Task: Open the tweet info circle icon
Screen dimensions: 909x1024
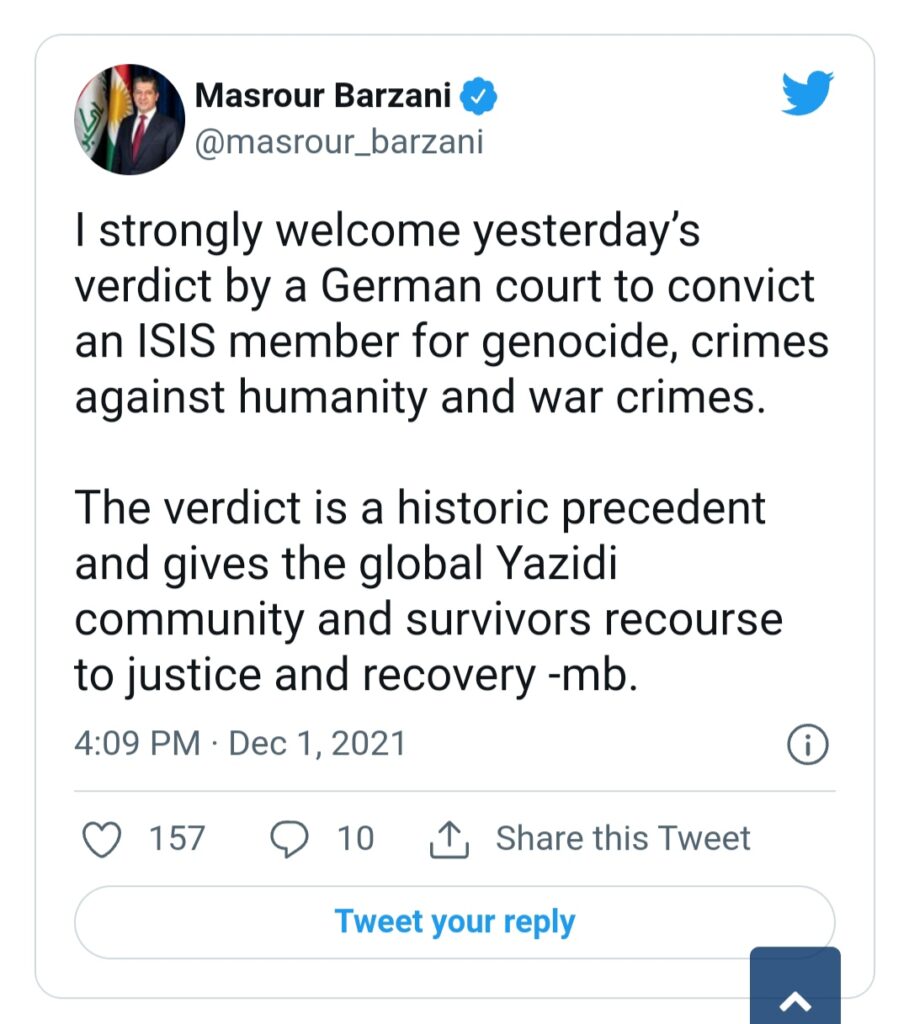Action: [x=807, y=743]
